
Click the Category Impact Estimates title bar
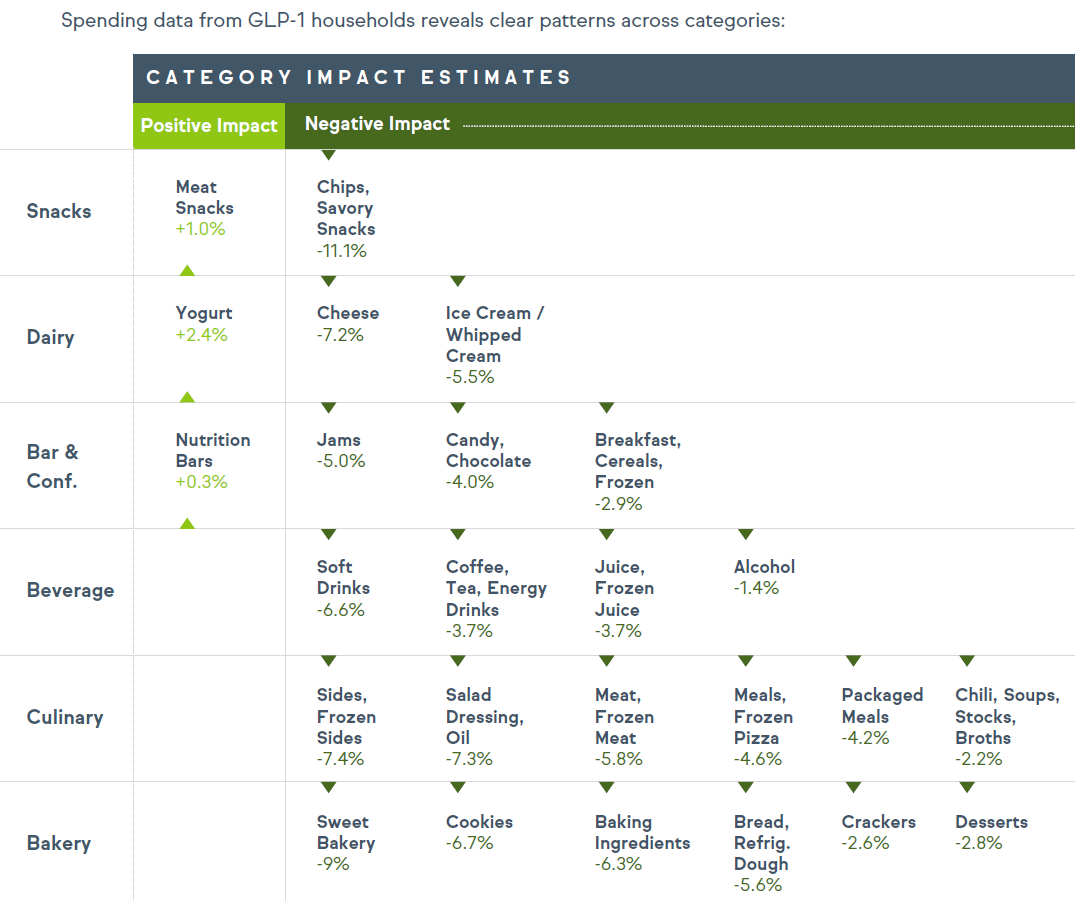pos(358,78)
